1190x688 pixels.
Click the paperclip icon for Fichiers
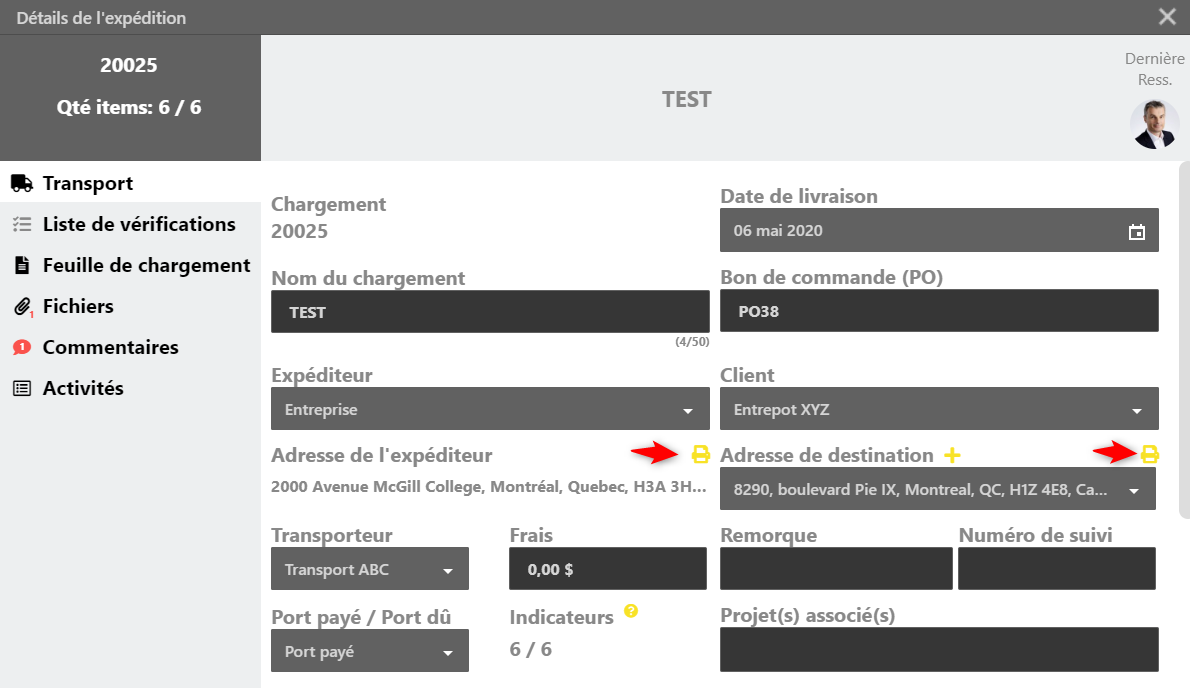click(21, 307)
